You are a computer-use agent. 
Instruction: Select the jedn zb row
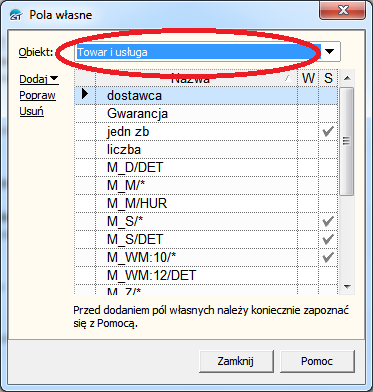pos(206,132)
